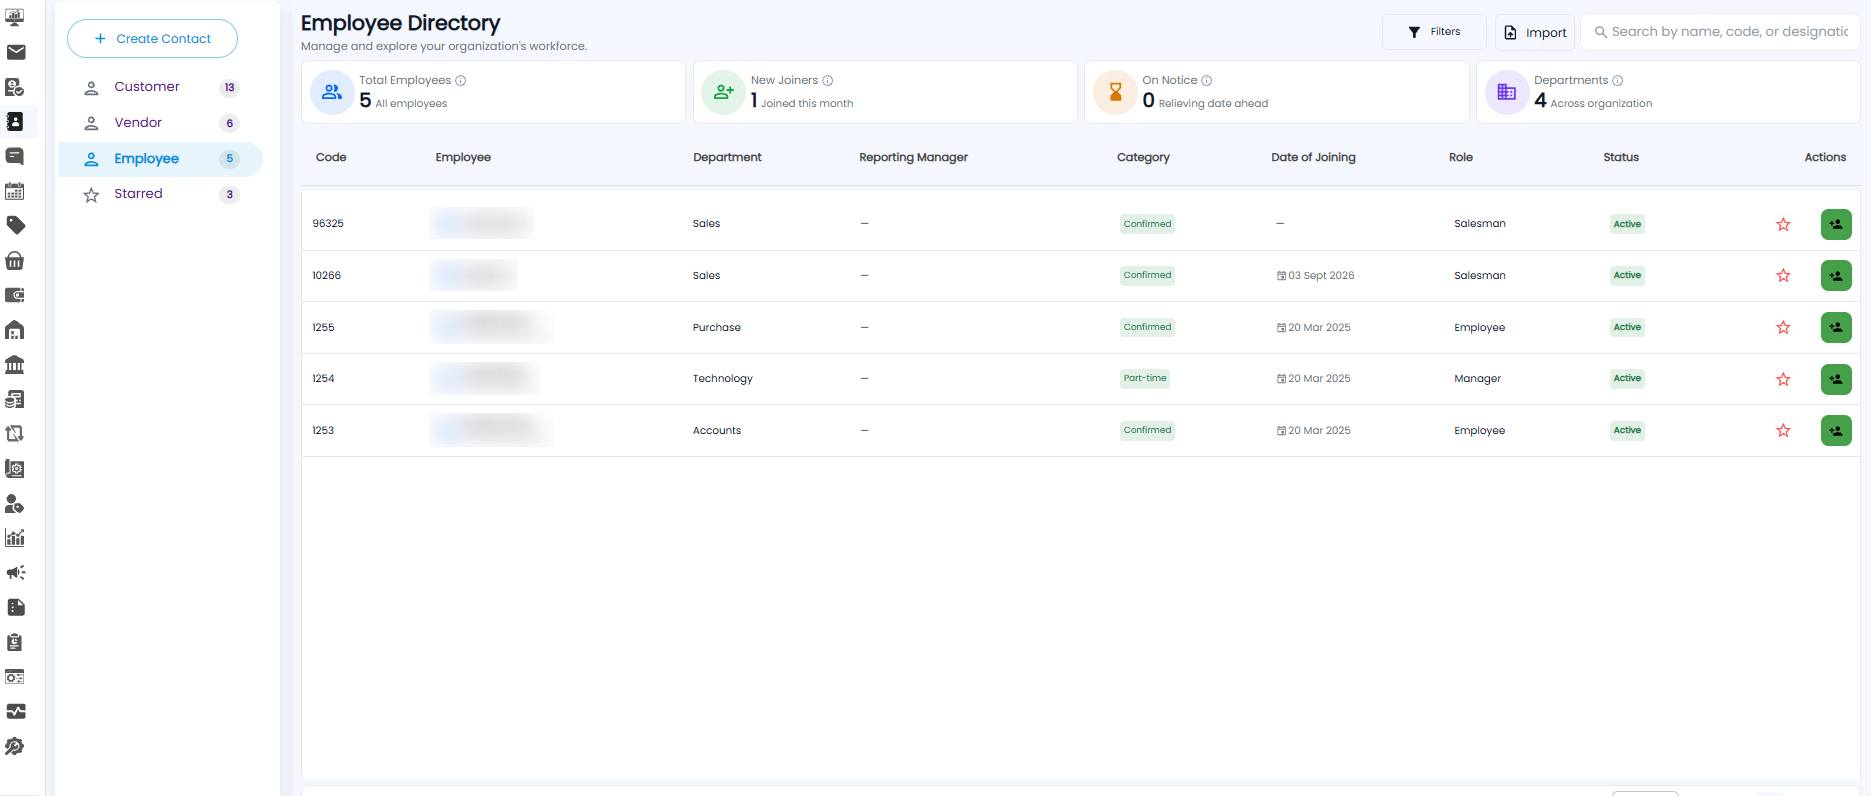Open the chat message sidebar icon
The width and height of the screenshot is (1872, 796).
click(x=15, y=156)
